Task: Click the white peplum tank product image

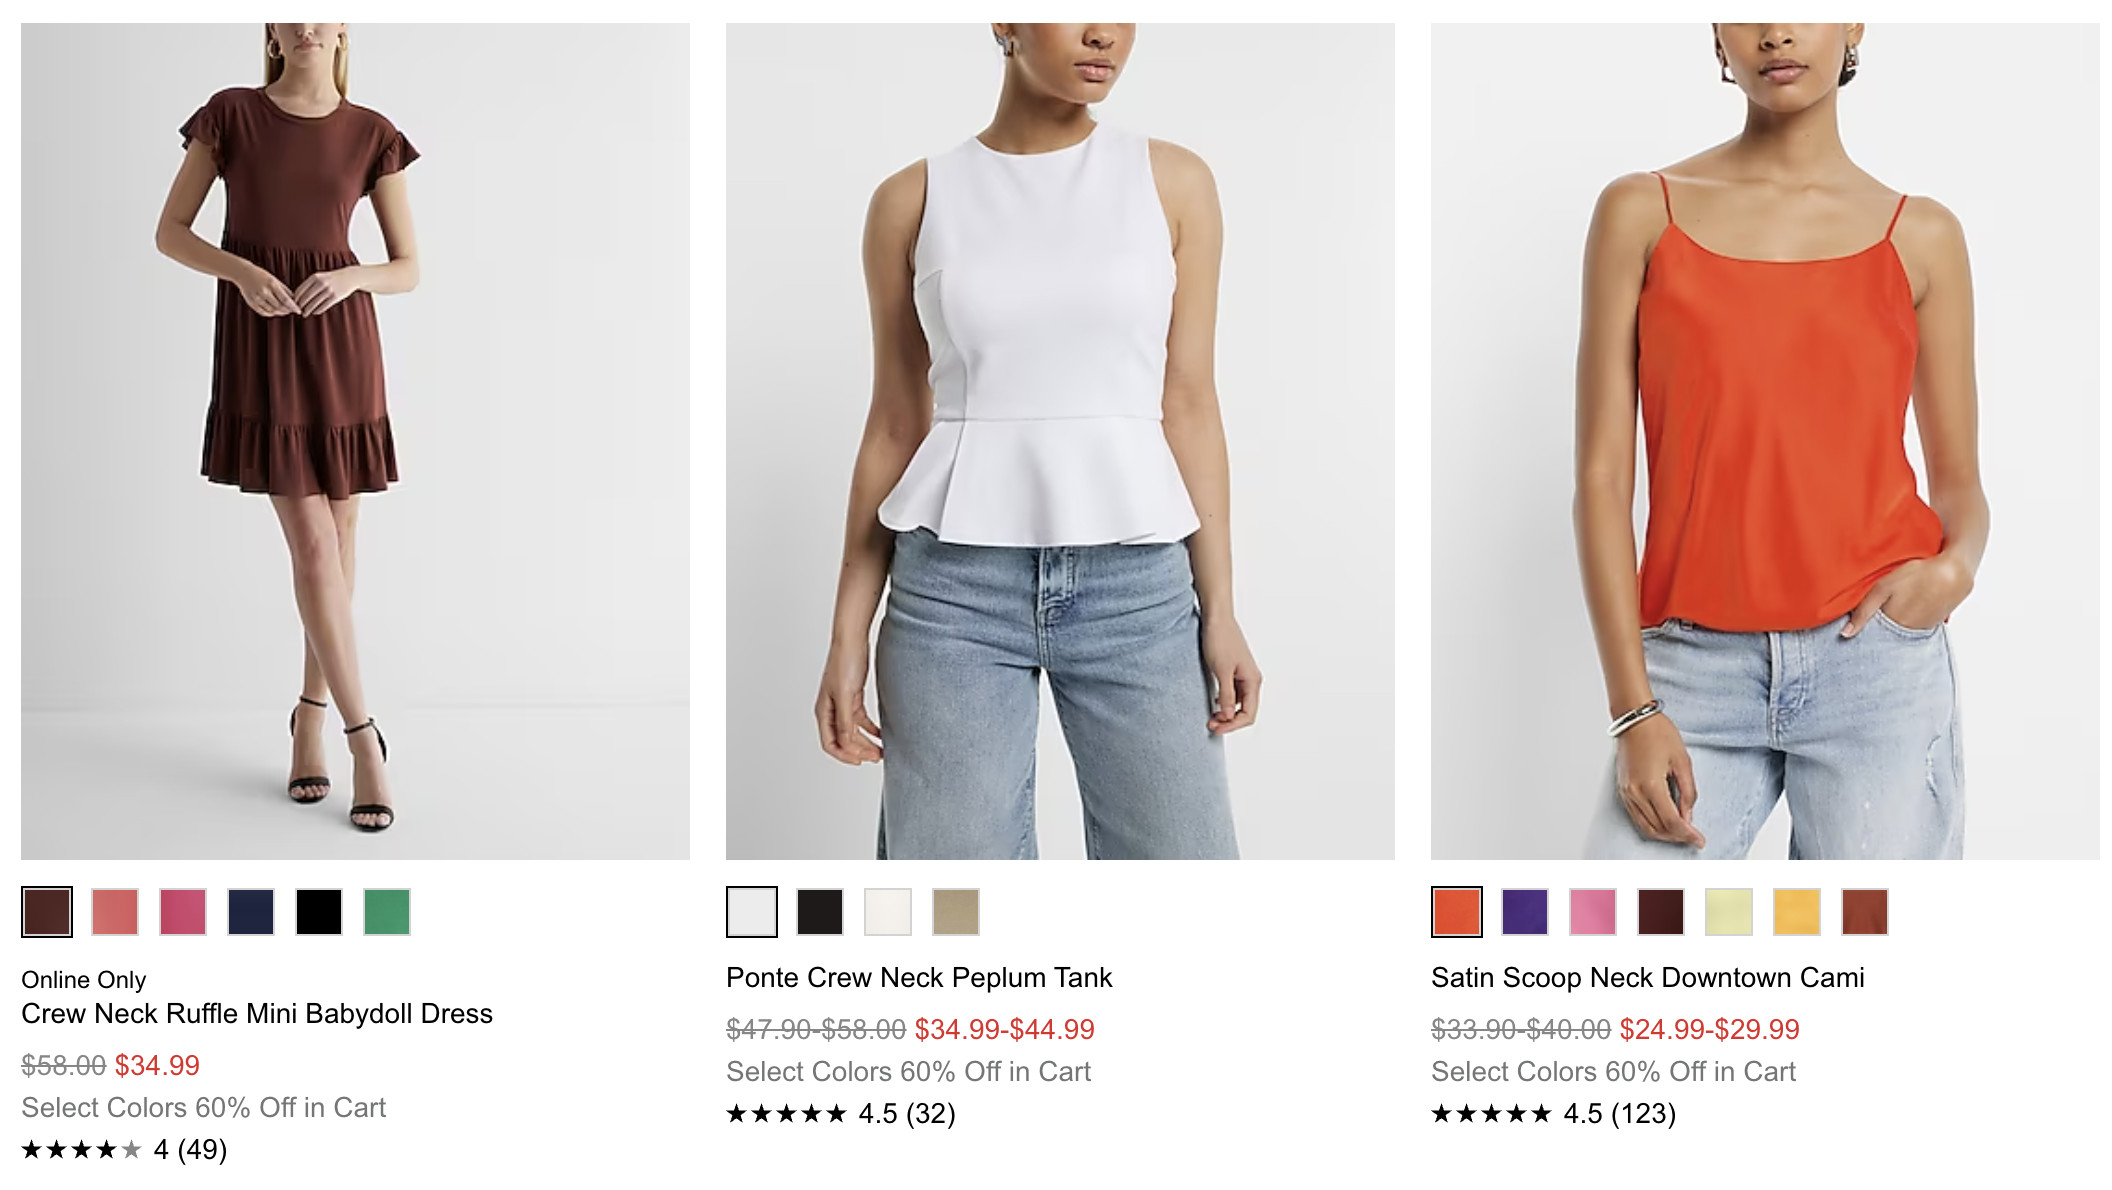Action: 1060,441
